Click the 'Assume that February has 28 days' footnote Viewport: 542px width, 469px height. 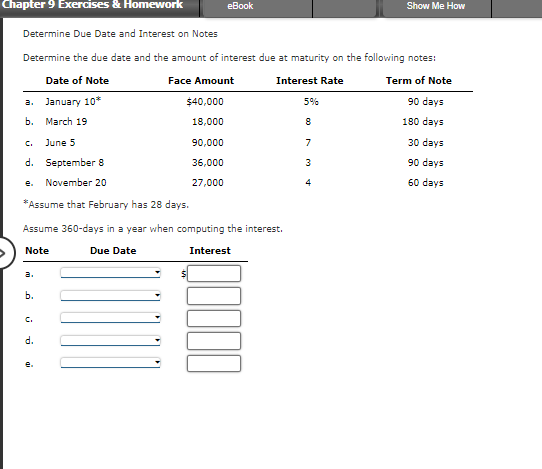106,205
